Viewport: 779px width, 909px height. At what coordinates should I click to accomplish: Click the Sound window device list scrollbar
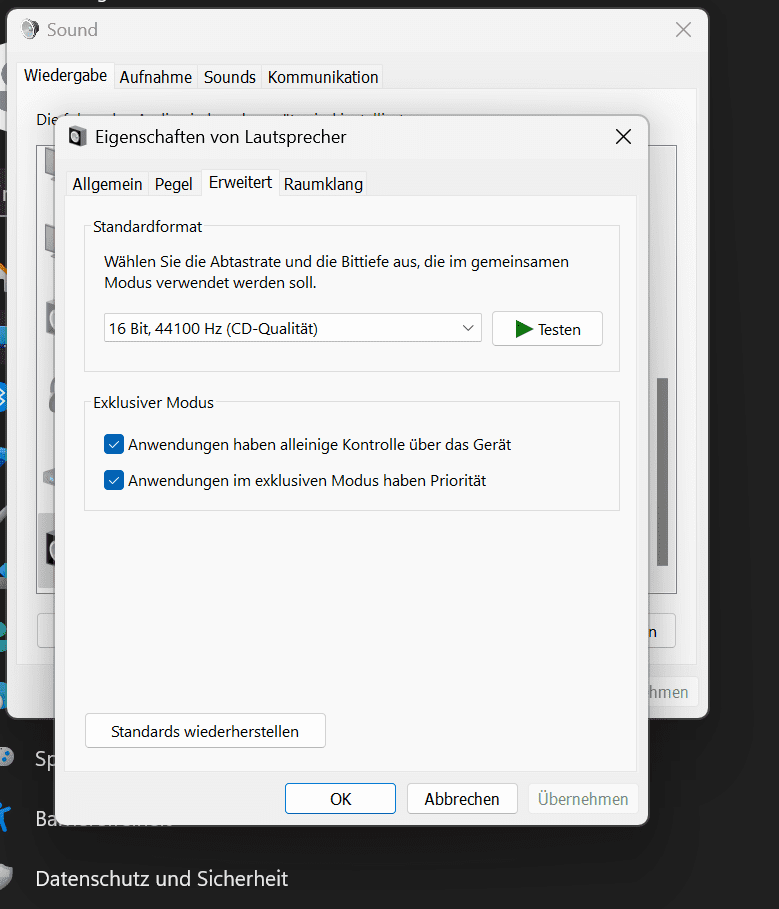[x=662, y=471]
